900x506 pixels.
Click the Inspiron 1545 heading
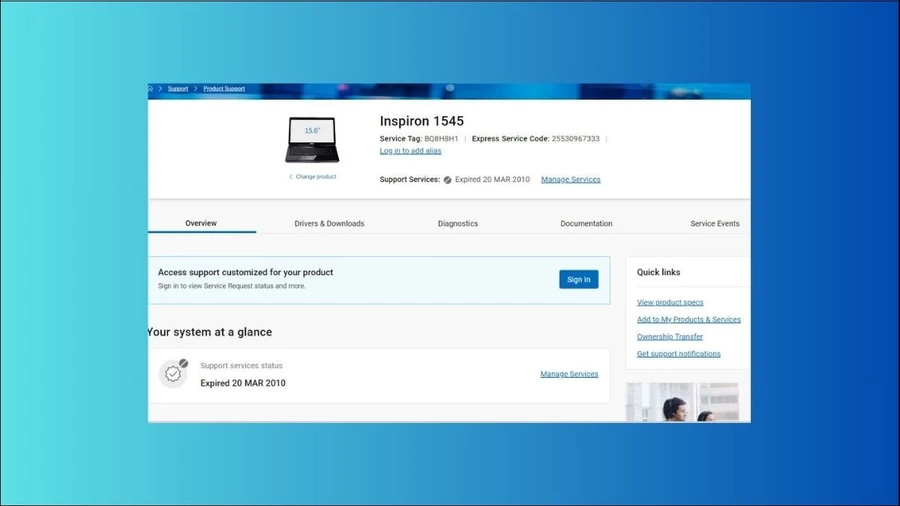pos(421,121)
